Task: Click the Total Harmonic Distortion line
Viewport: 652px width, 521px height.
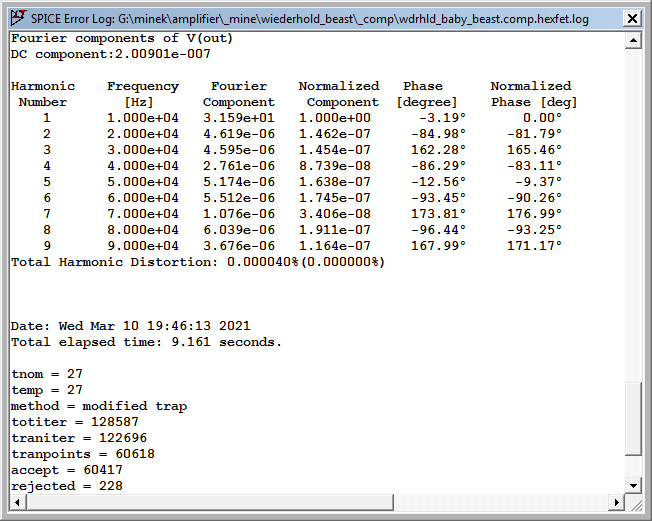Action: [x=198, y=262]
